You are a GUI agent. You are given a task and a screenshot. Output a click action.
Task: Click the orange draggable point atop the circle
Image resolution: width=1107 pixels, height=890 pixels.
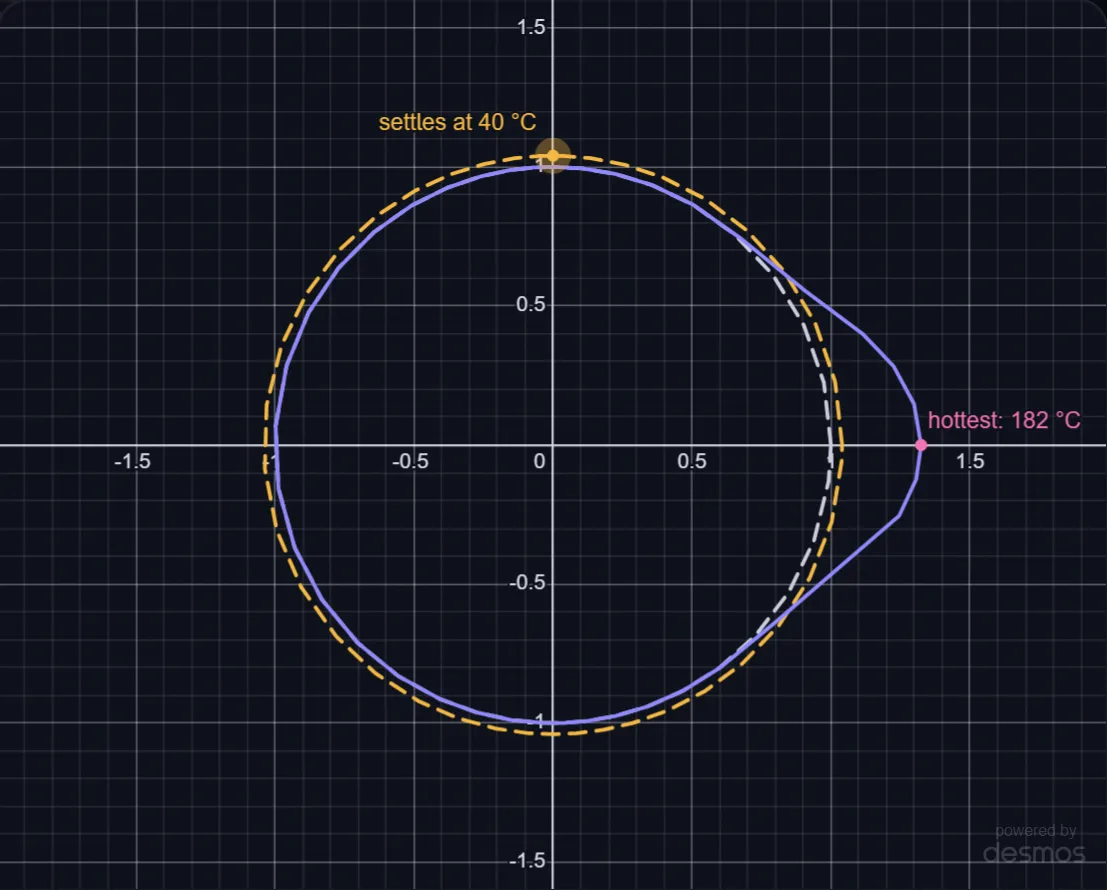click(x=553, y=155)
